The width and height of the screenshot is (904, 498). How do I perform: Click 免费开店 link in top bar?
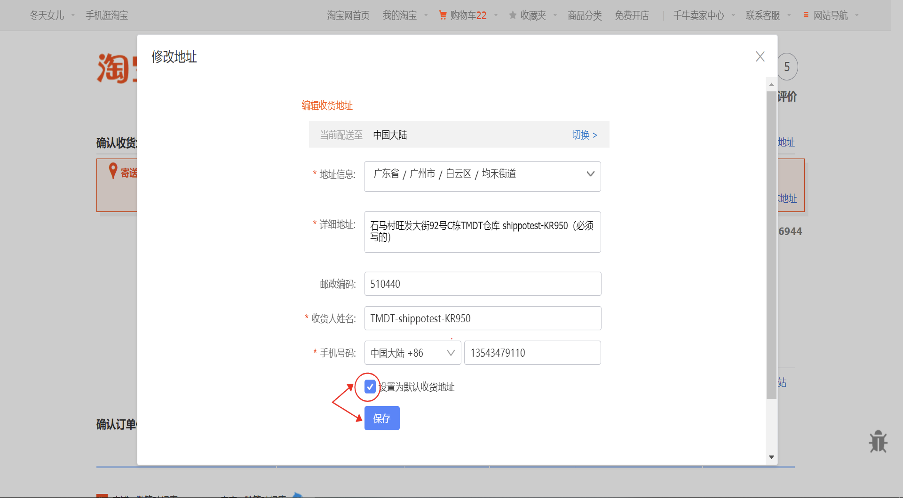631,15
